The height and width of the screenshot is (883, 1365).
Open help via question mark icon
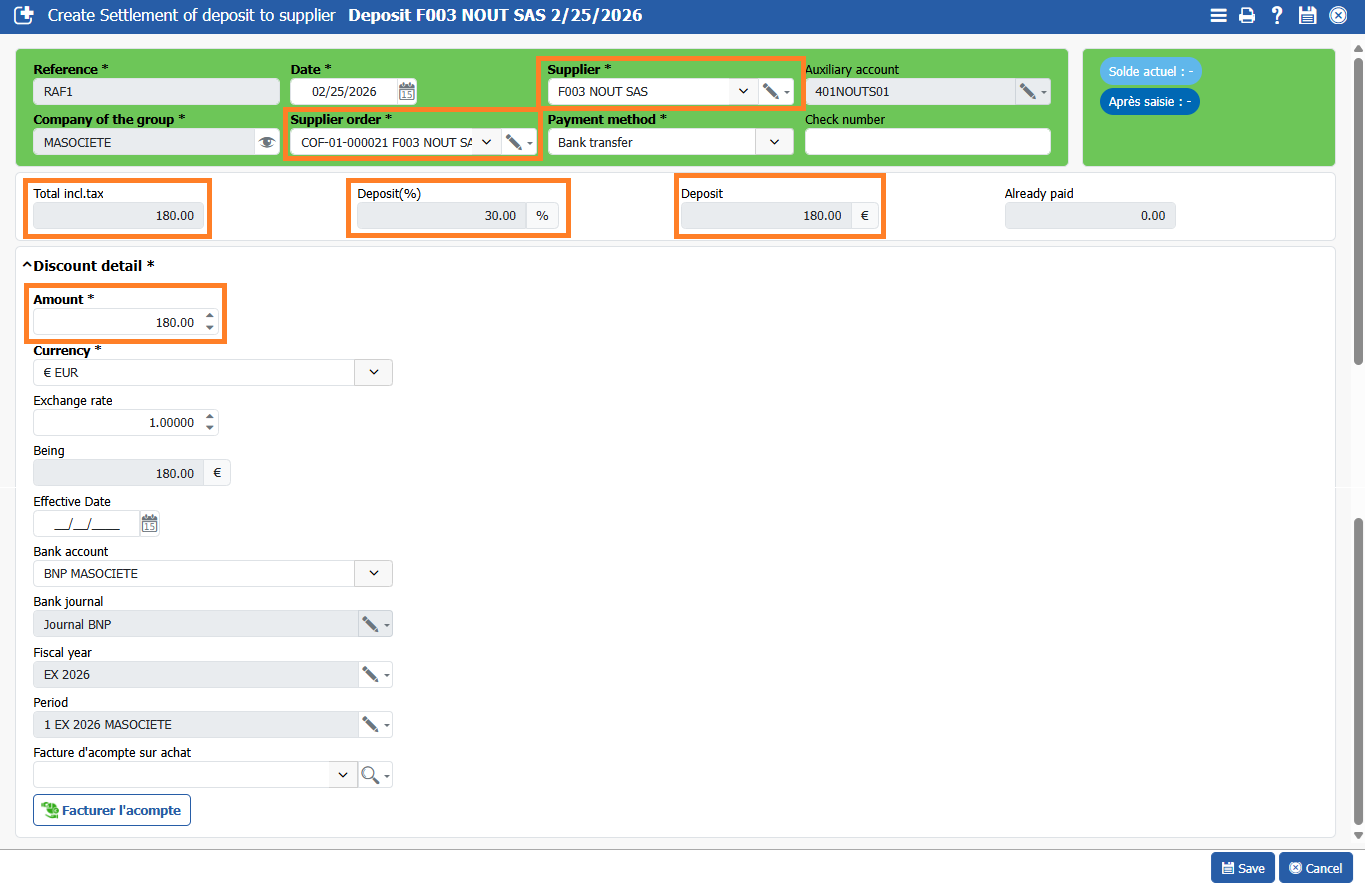coord(1277,16)
